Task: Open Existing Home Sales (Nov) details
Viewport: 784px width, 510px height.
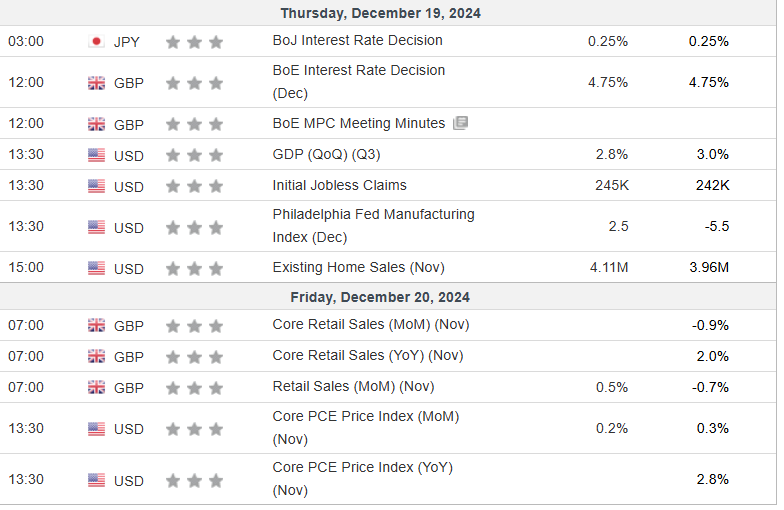Action: click(358, 268)
